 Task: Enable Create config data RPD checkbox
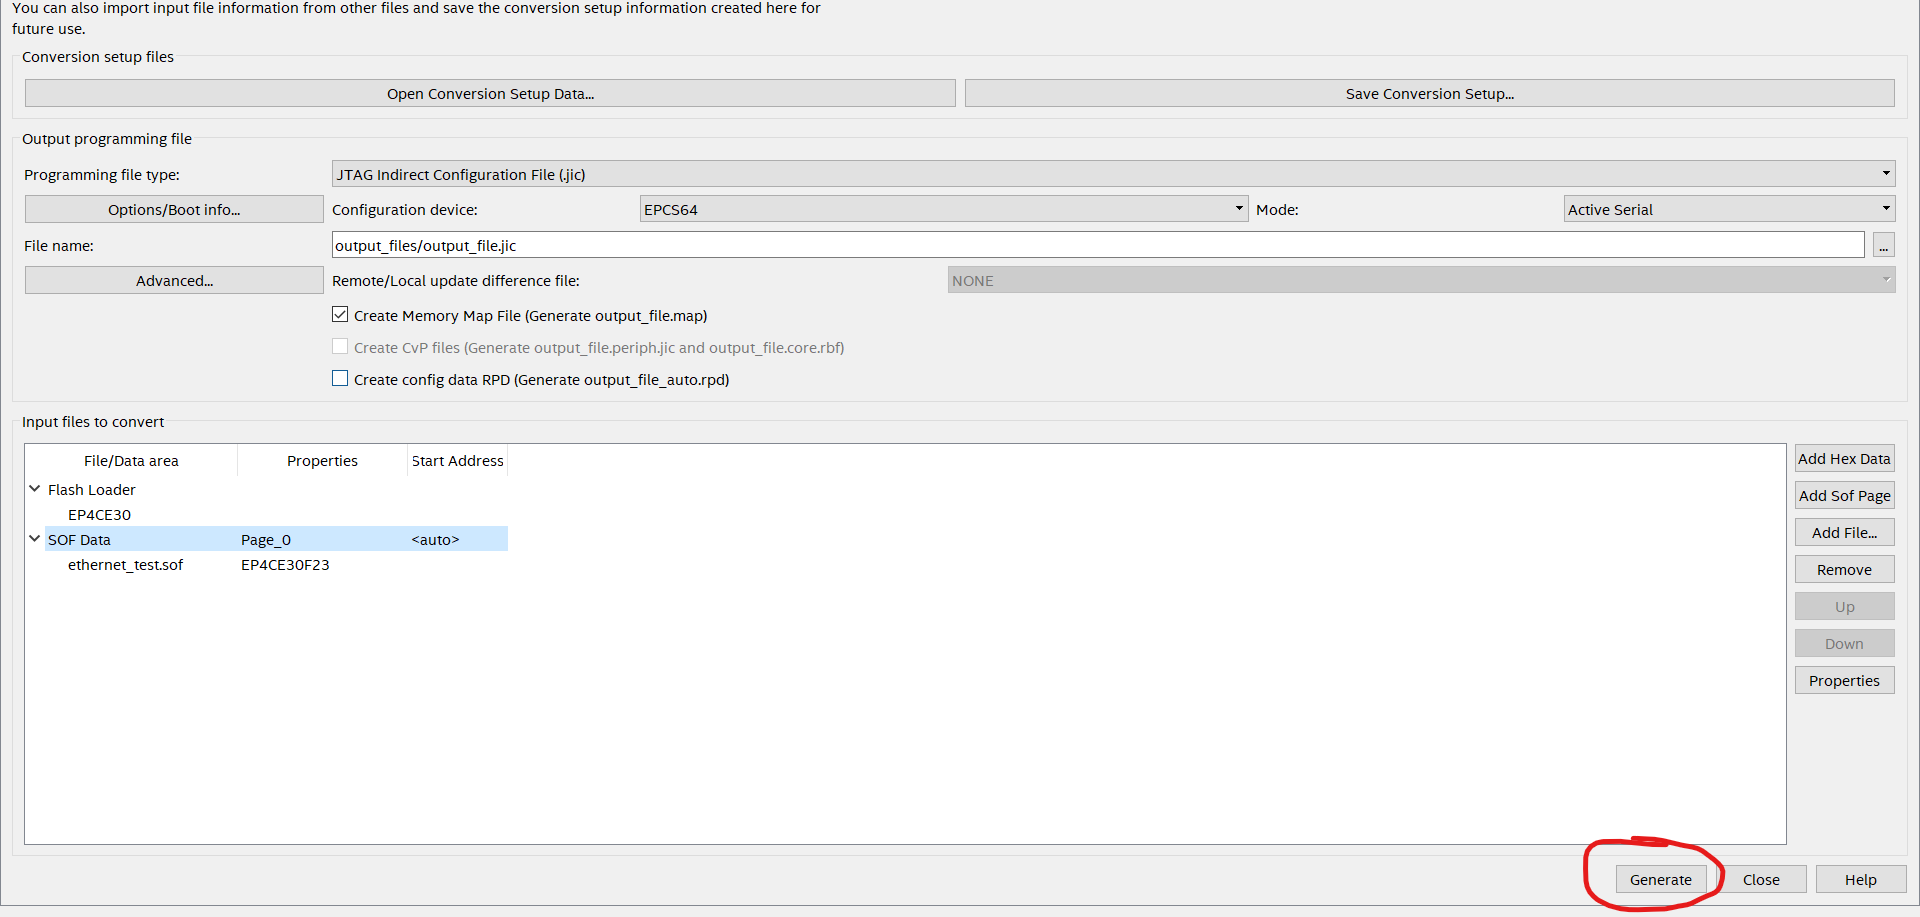pyautogui.click(x=341, y=379)
